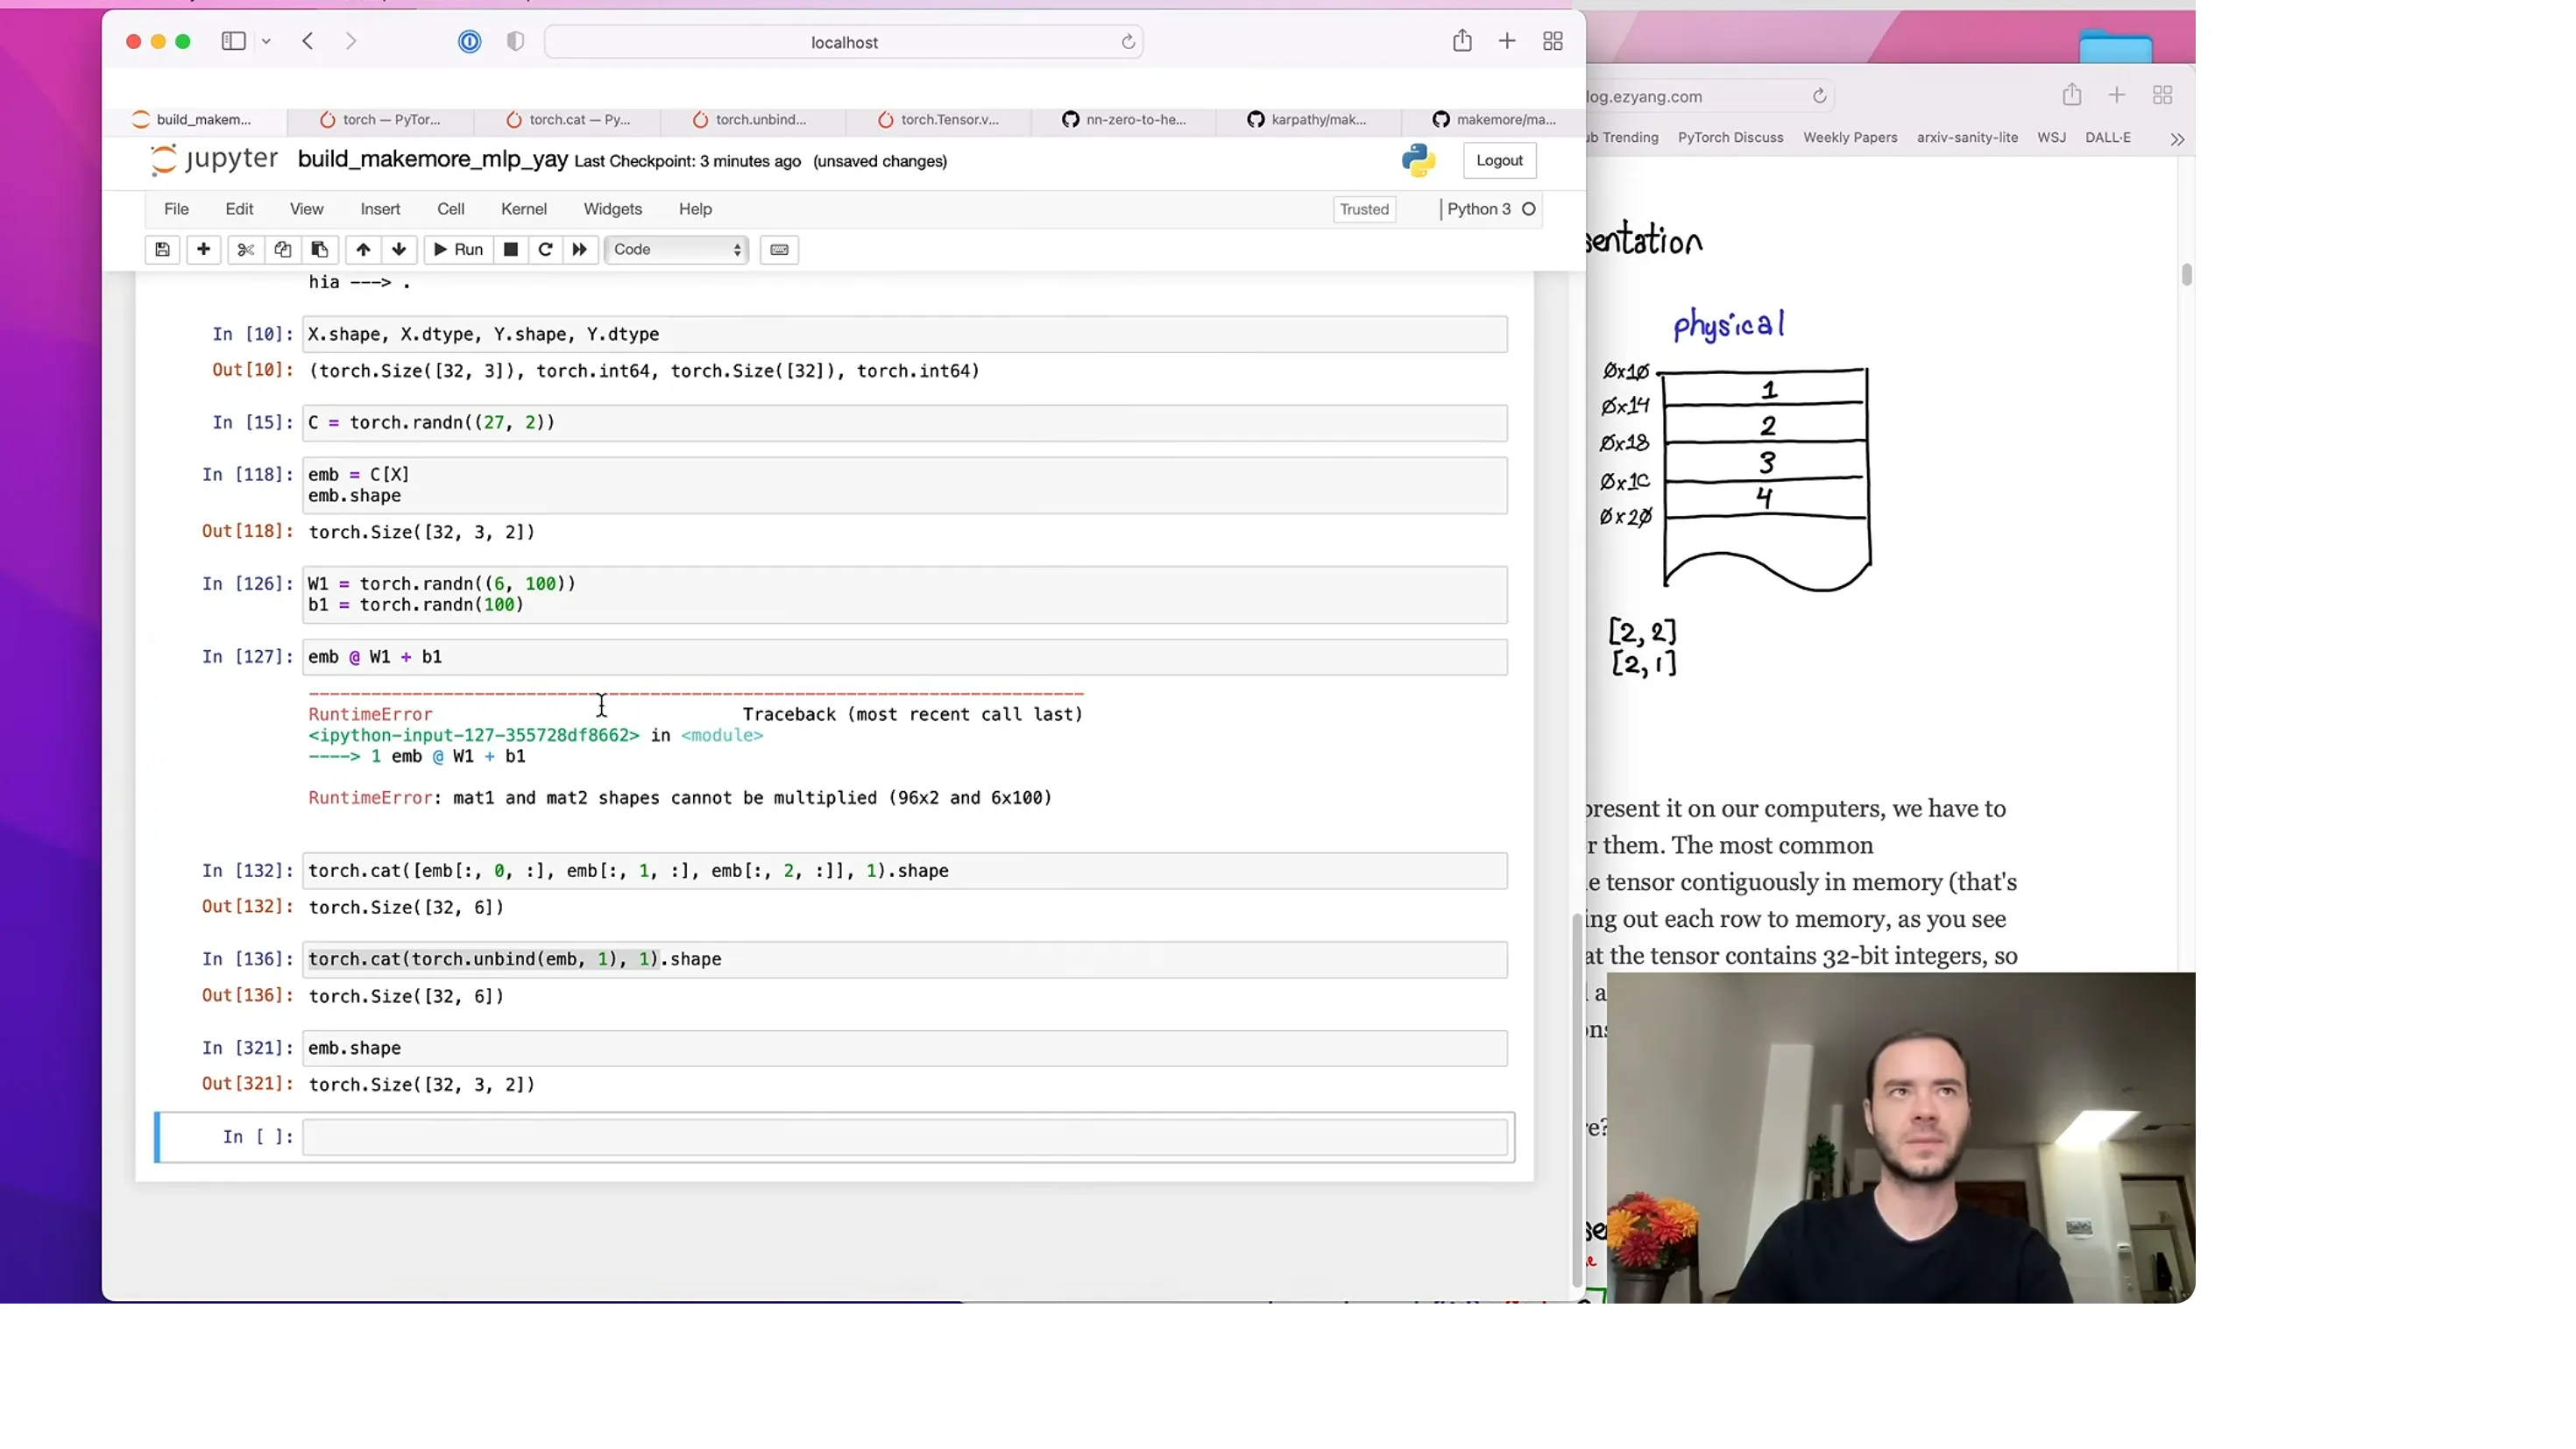The height and width of the screenshot is (1449, 2576).
Task: Toggle the Trusted notebook indicator
Action: (x=1364, y=209)
